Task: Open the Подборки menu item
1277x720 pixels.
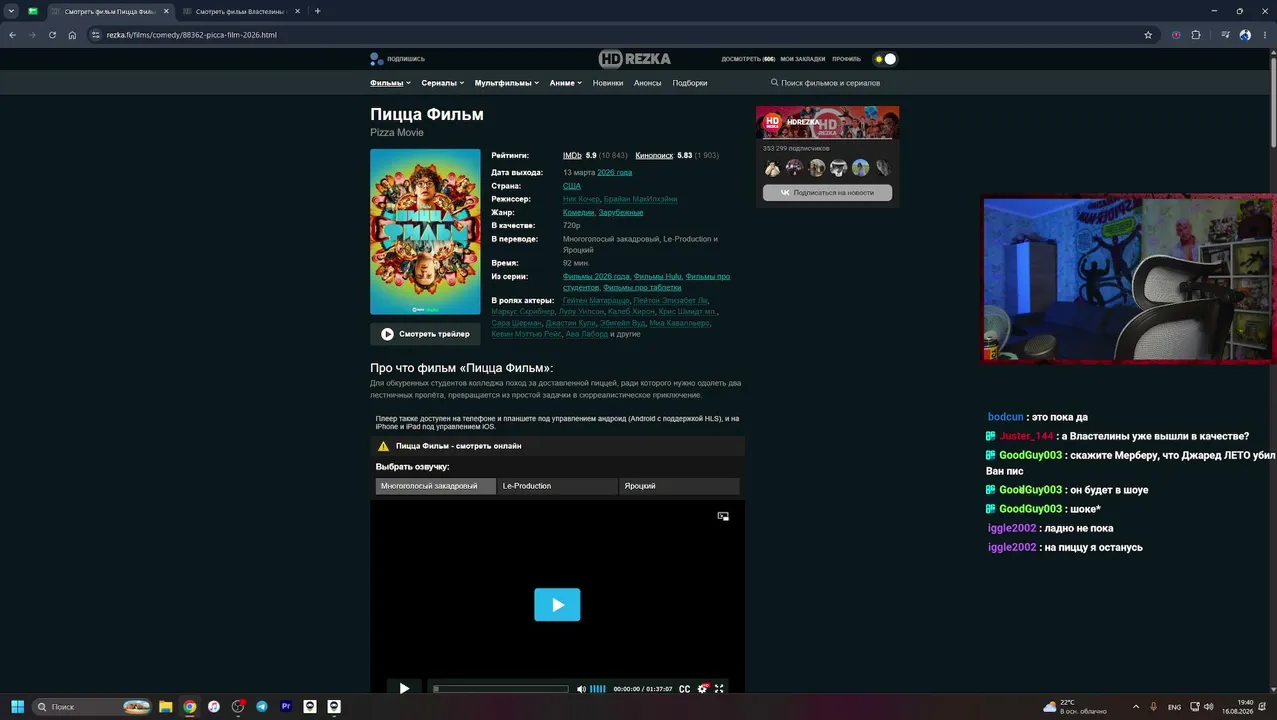Action: coord(690,83)
